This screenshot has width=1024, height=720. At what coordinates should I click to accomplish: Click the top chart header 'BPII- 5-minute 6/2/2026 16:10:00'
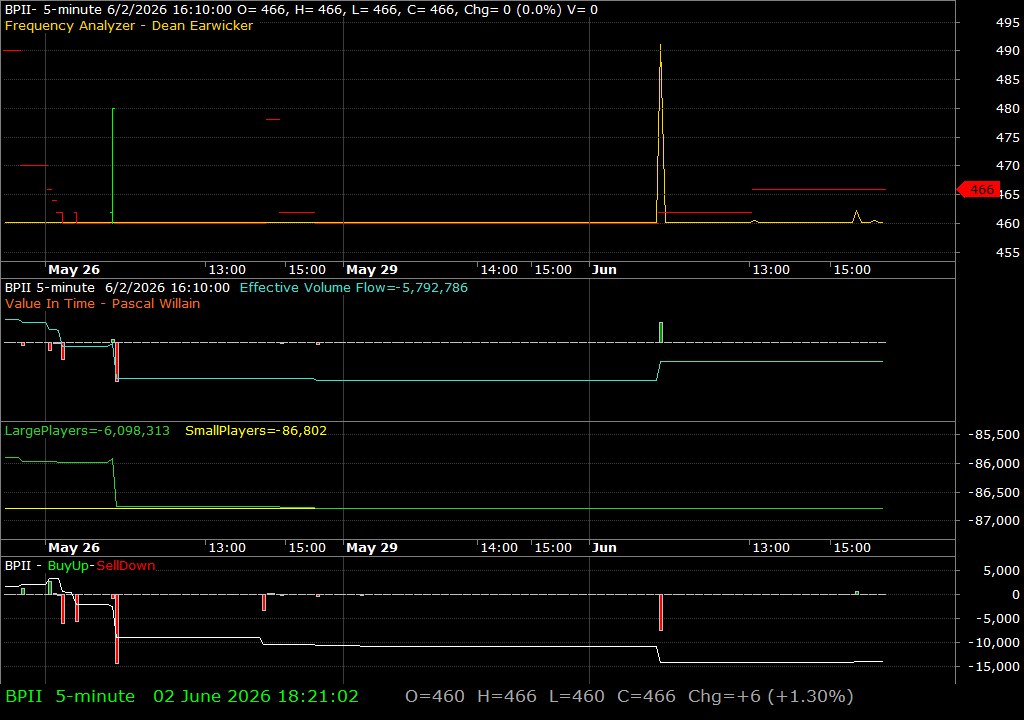[x=118, y=10]
